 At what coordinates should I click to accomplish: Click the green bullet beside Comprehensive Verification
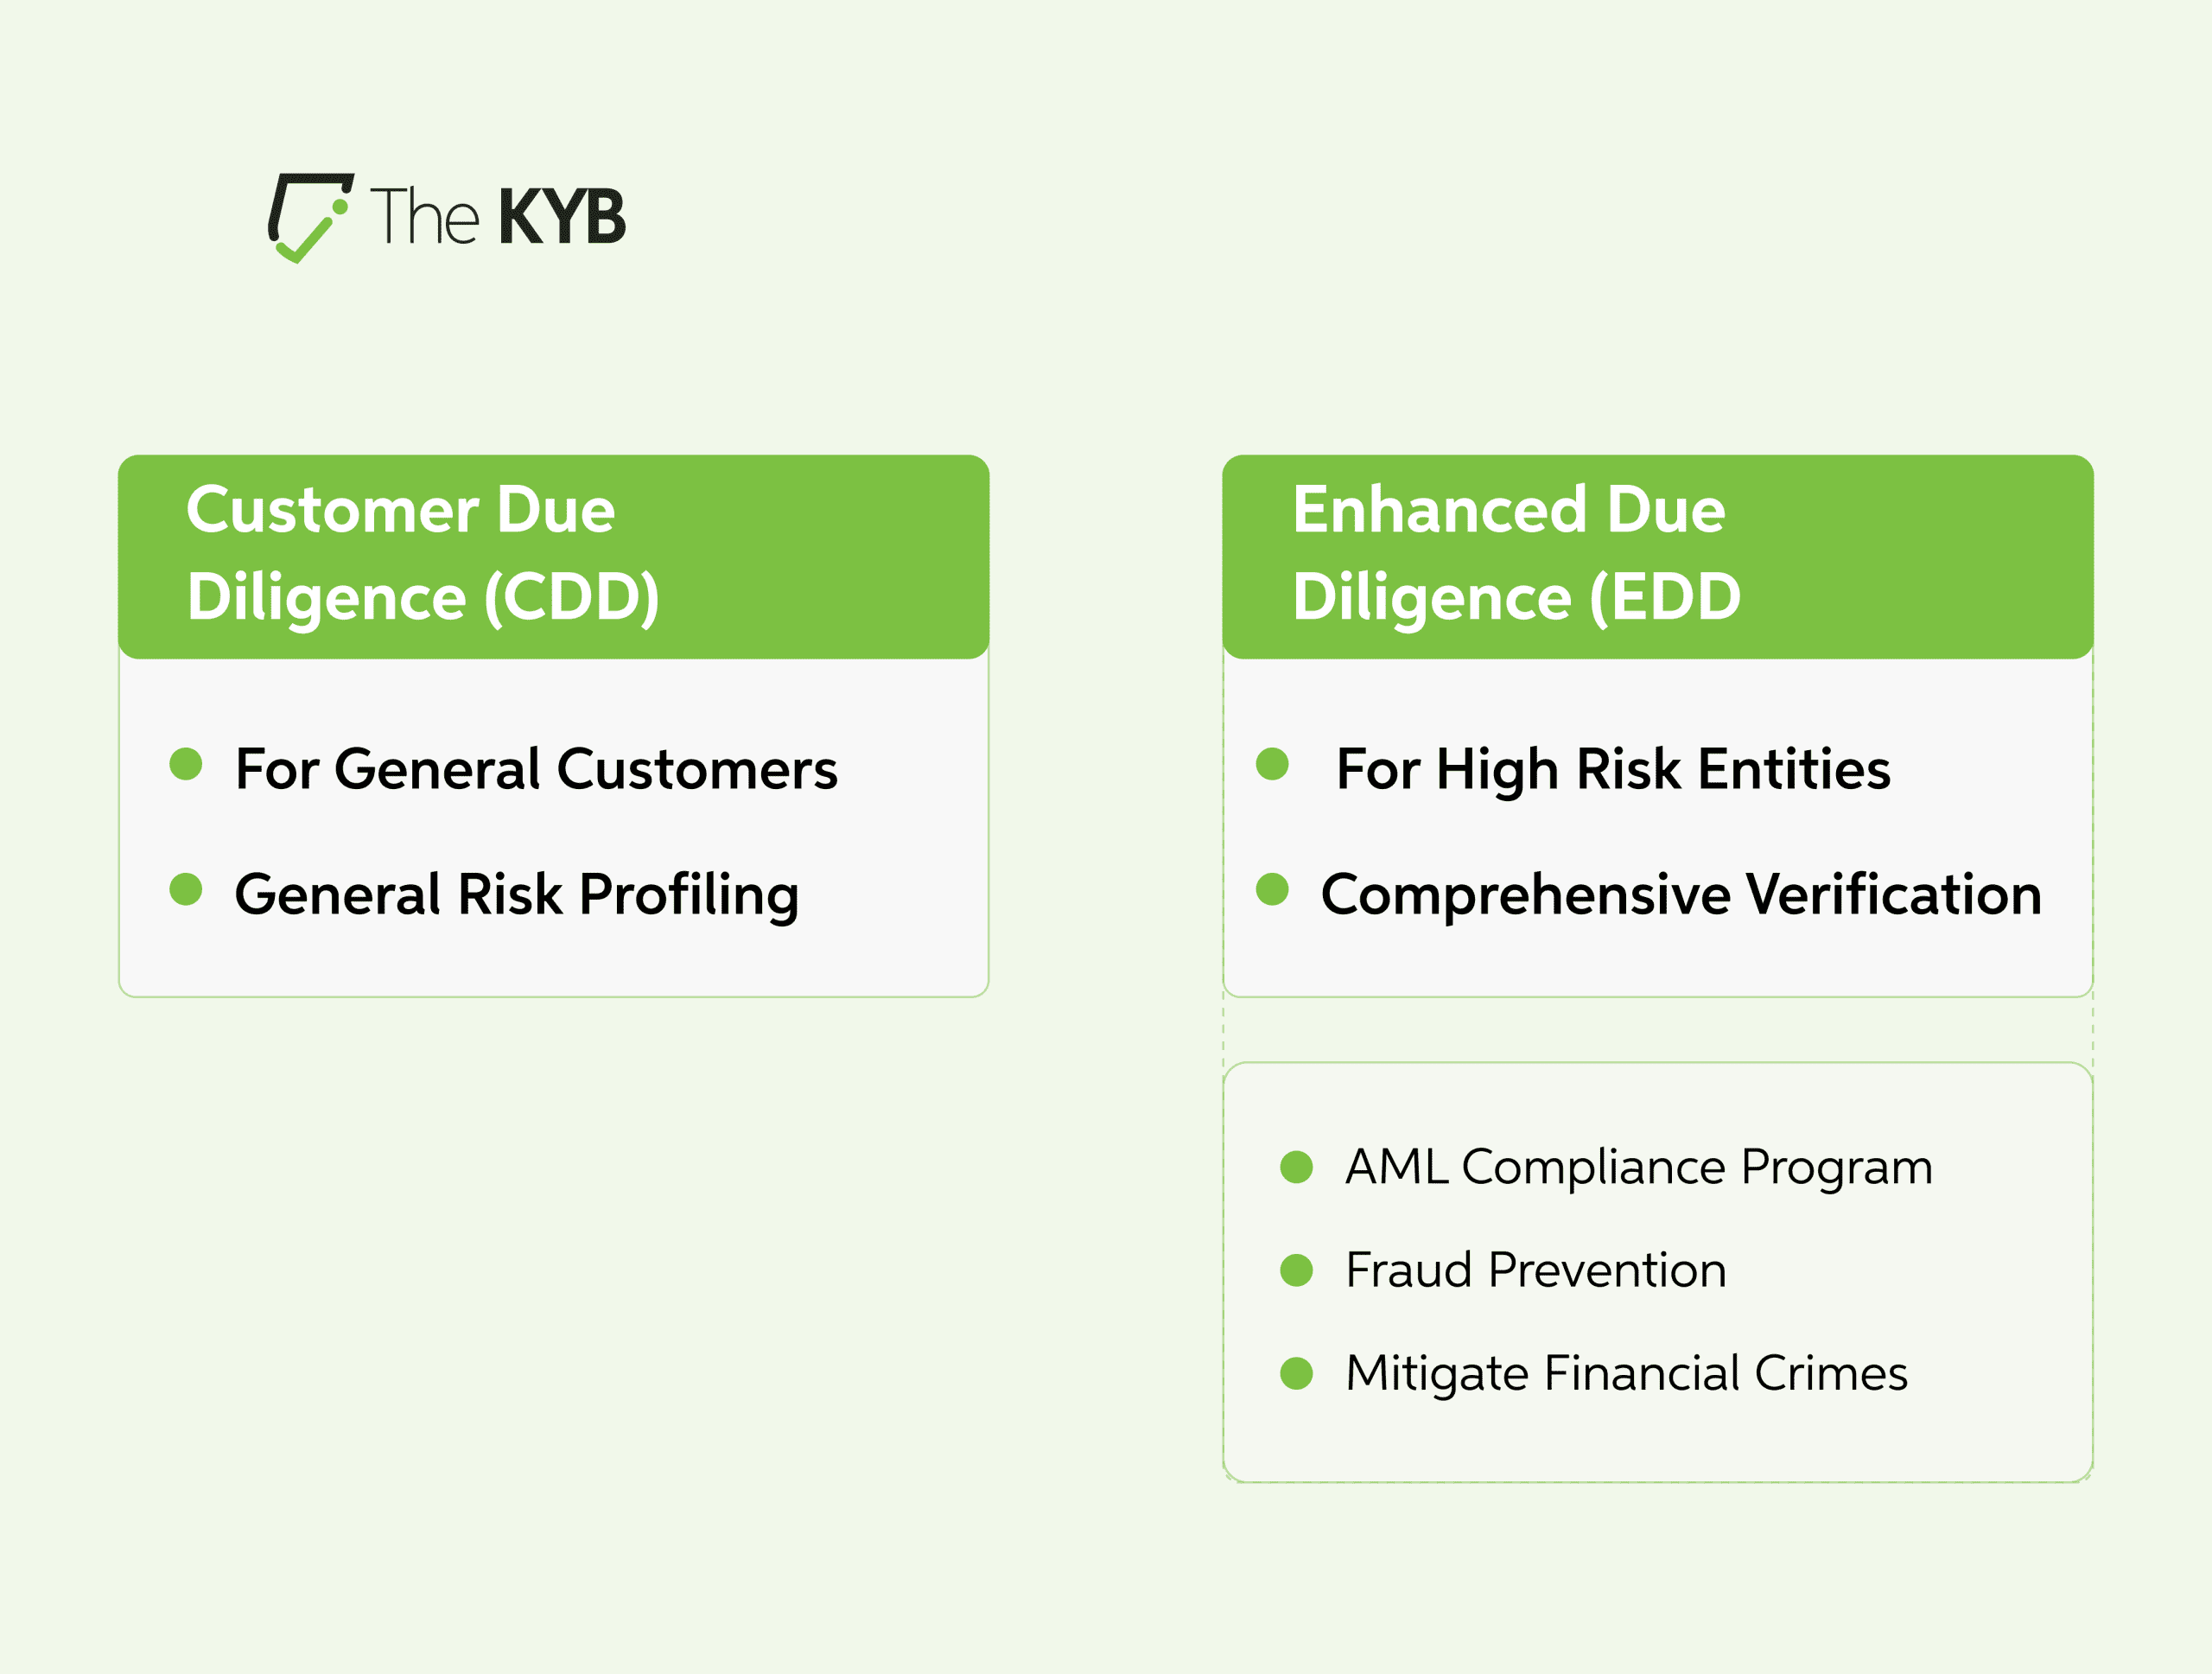[x=1272, y=889]
